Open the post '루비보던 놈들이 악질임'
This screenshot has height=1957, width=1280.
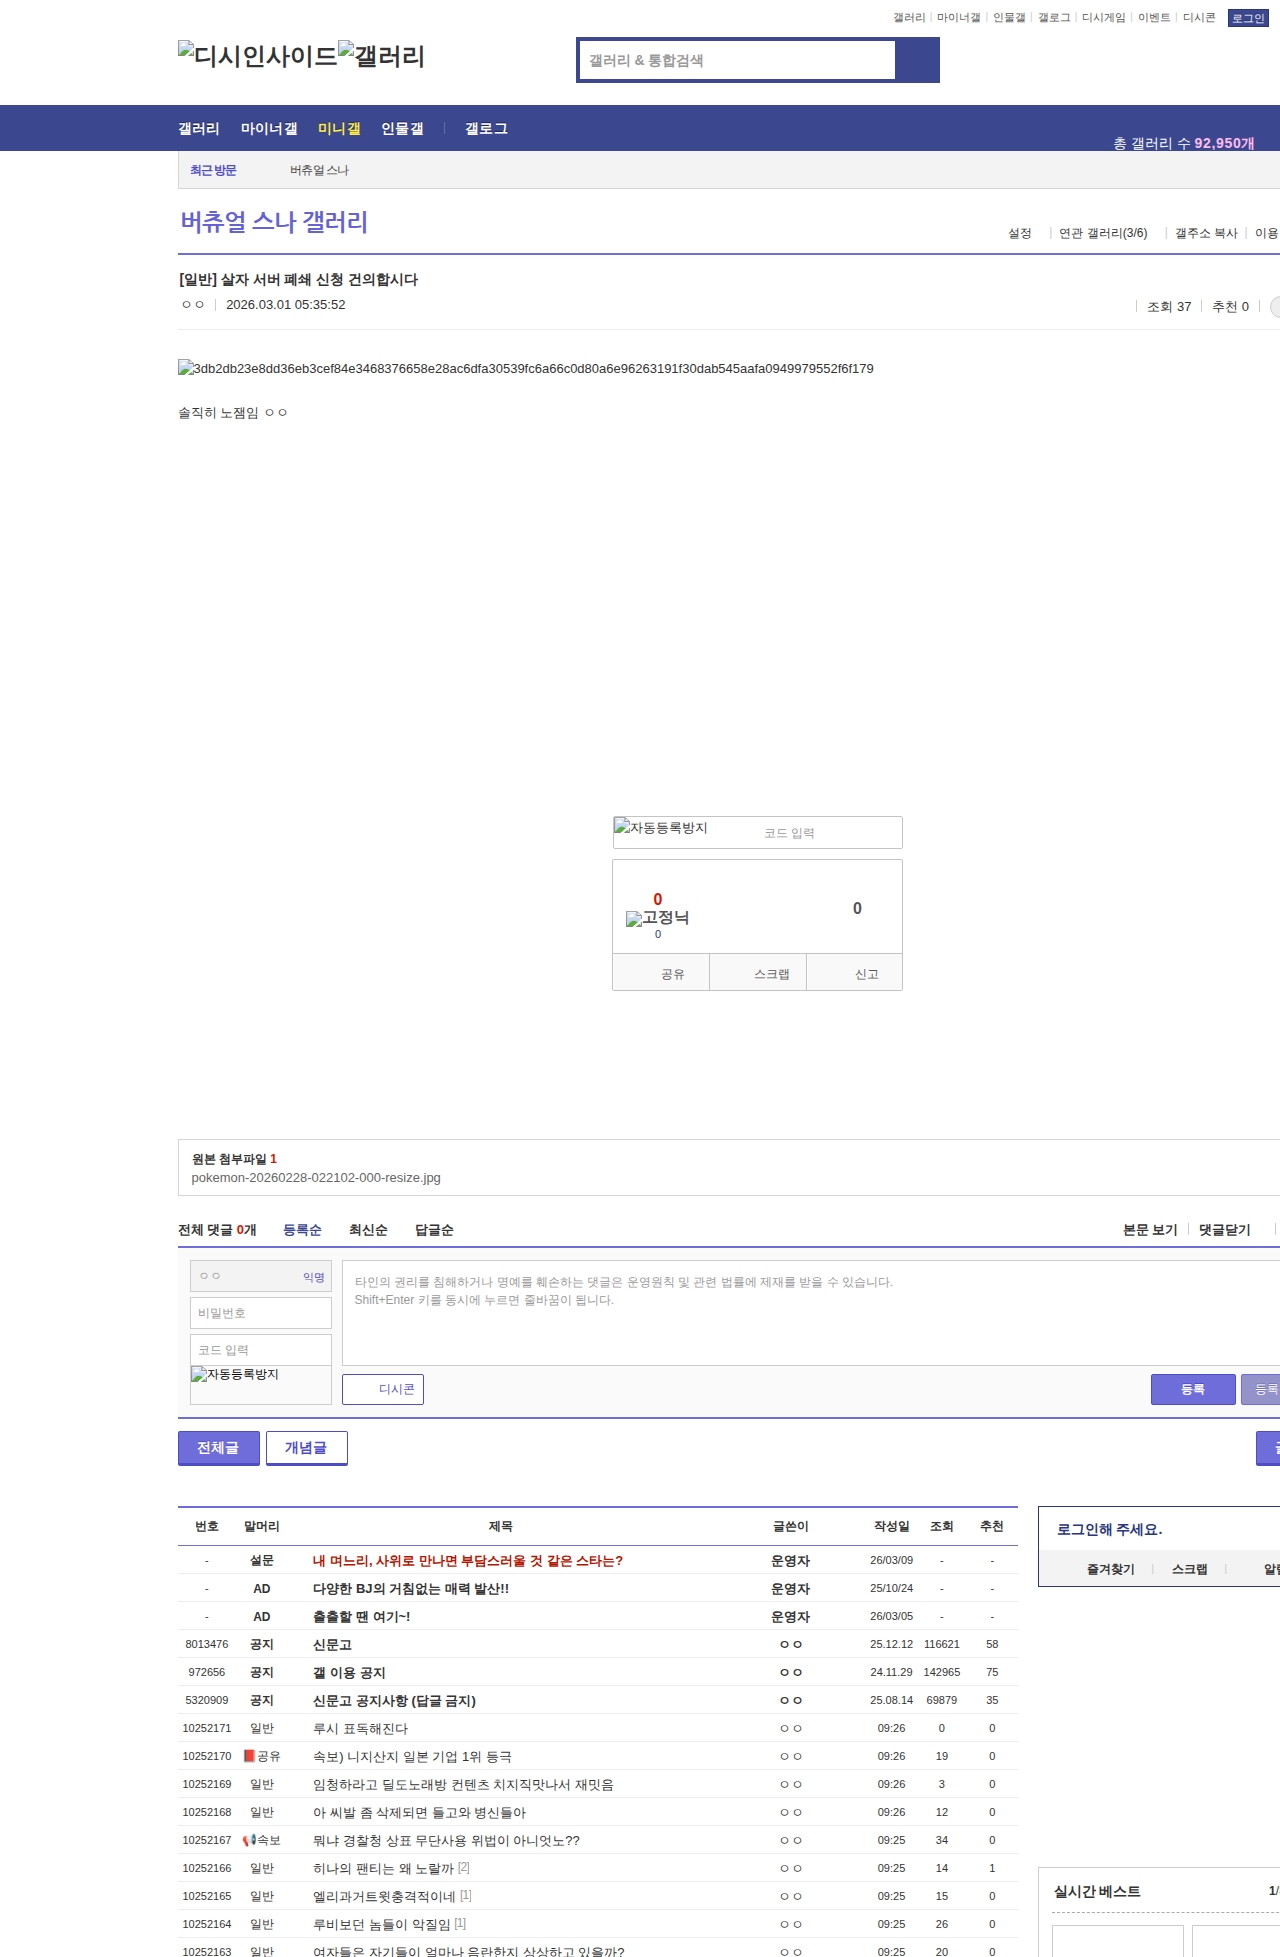point(381,1924)
